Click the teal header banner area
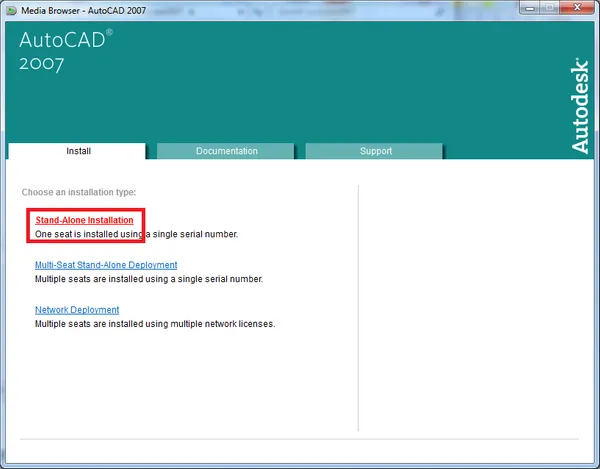This screenshot has height=469, width=600. point(300,80)
